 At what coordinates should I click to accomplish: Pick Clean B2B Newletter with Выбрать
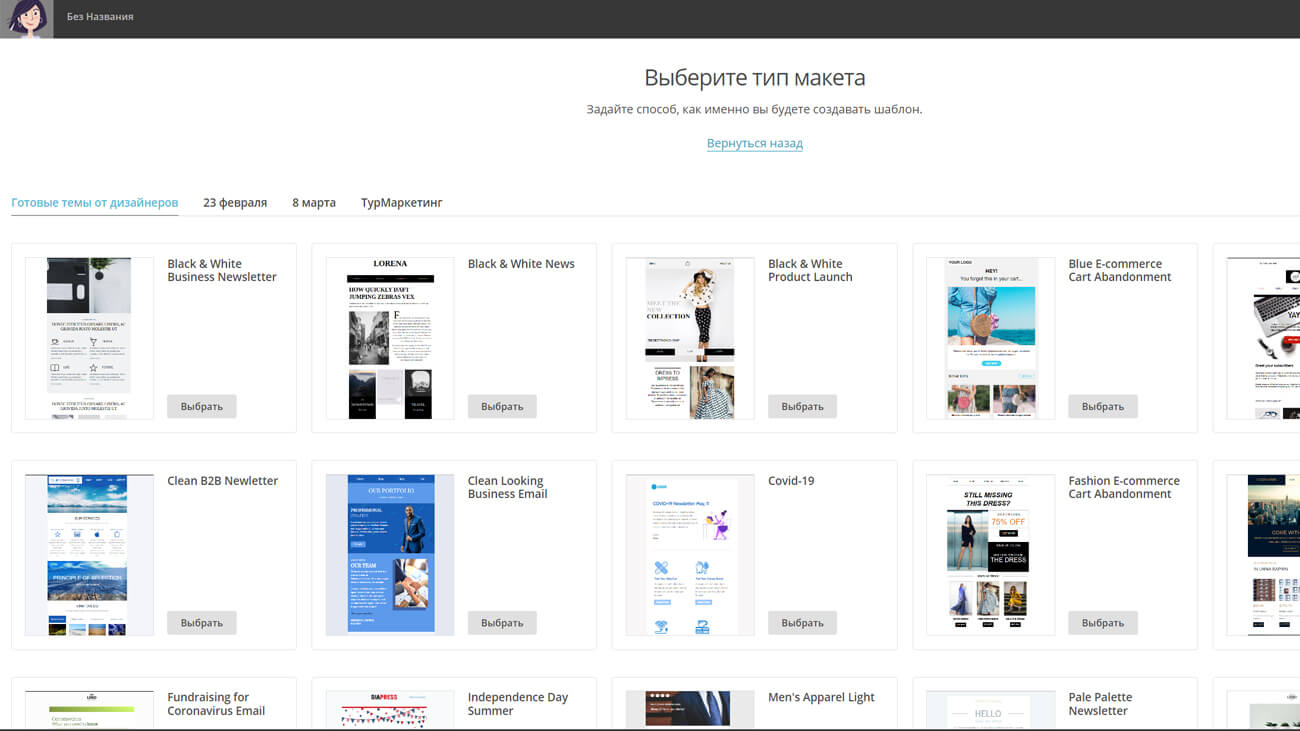(x=201, y=623)
